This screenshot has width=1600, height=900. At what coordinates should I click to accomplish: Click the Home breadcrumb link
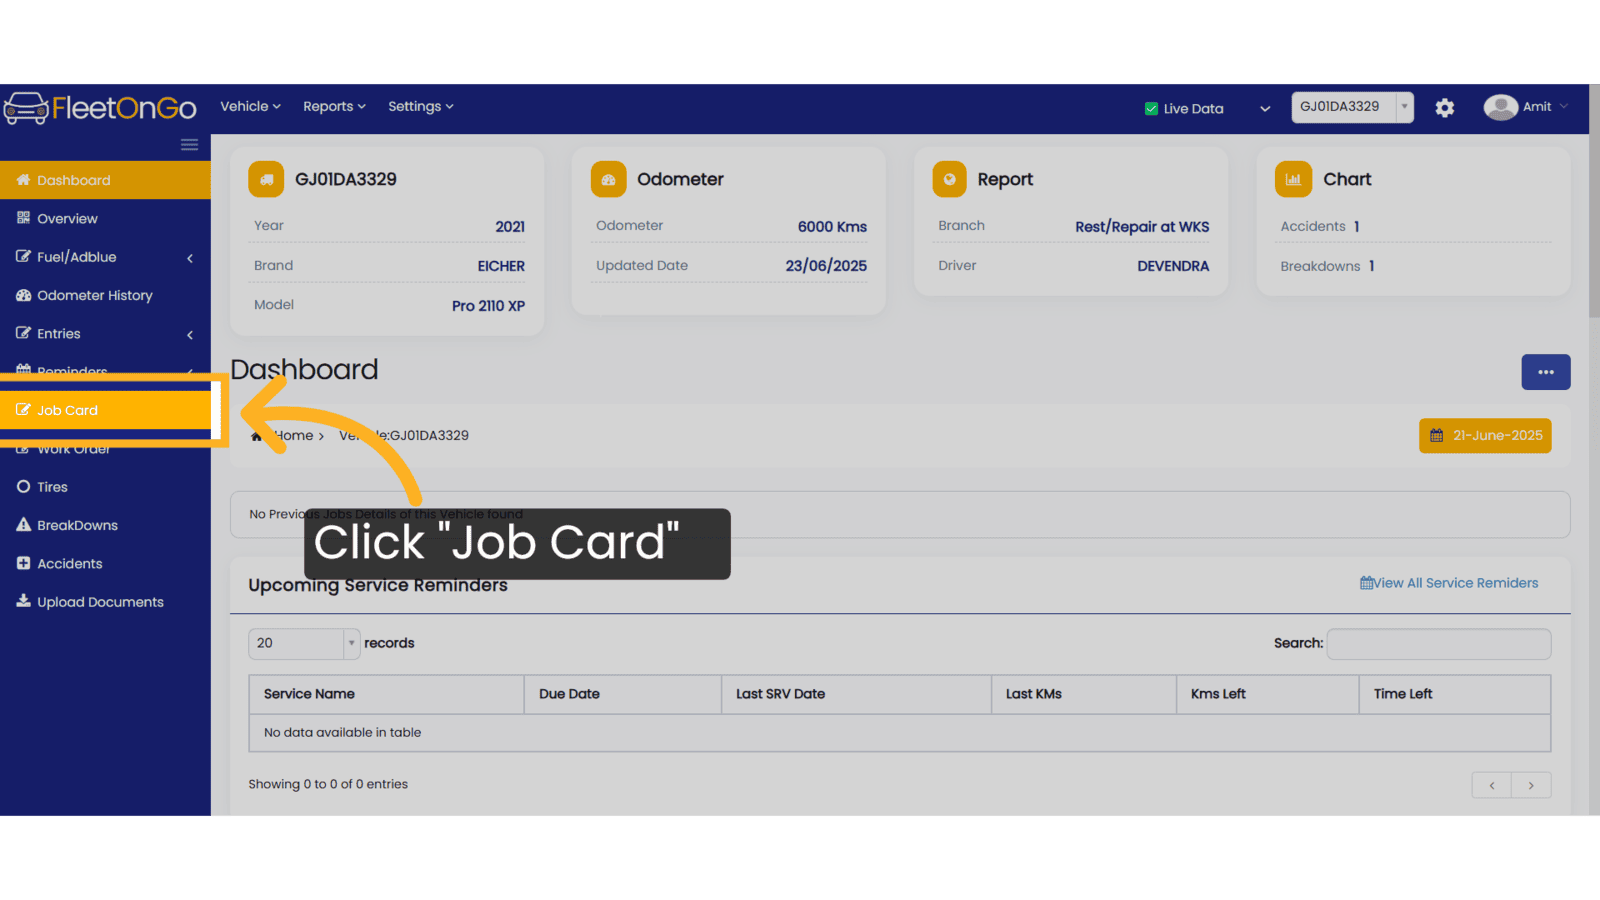294,436
